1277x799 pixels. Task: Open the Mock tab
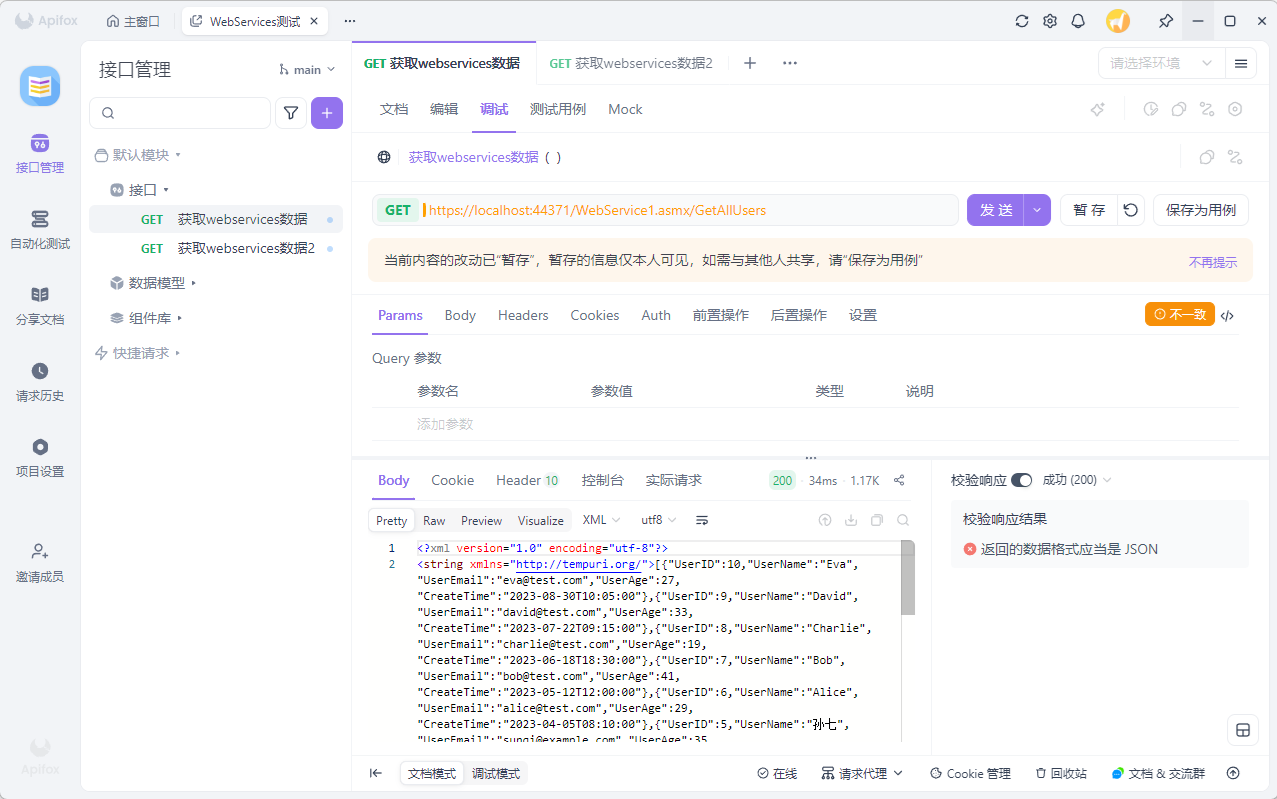[x=625, y=109]
